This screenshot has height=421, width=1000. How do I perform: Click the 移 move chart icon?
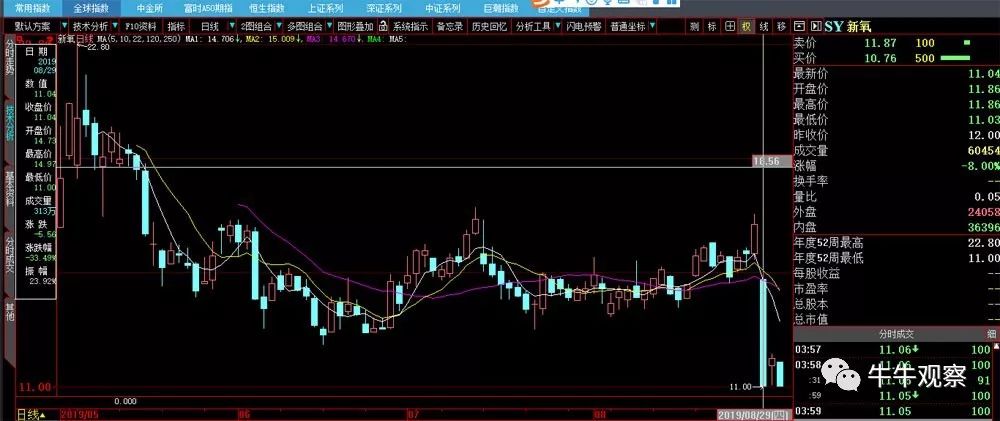[x=781, y=27]
